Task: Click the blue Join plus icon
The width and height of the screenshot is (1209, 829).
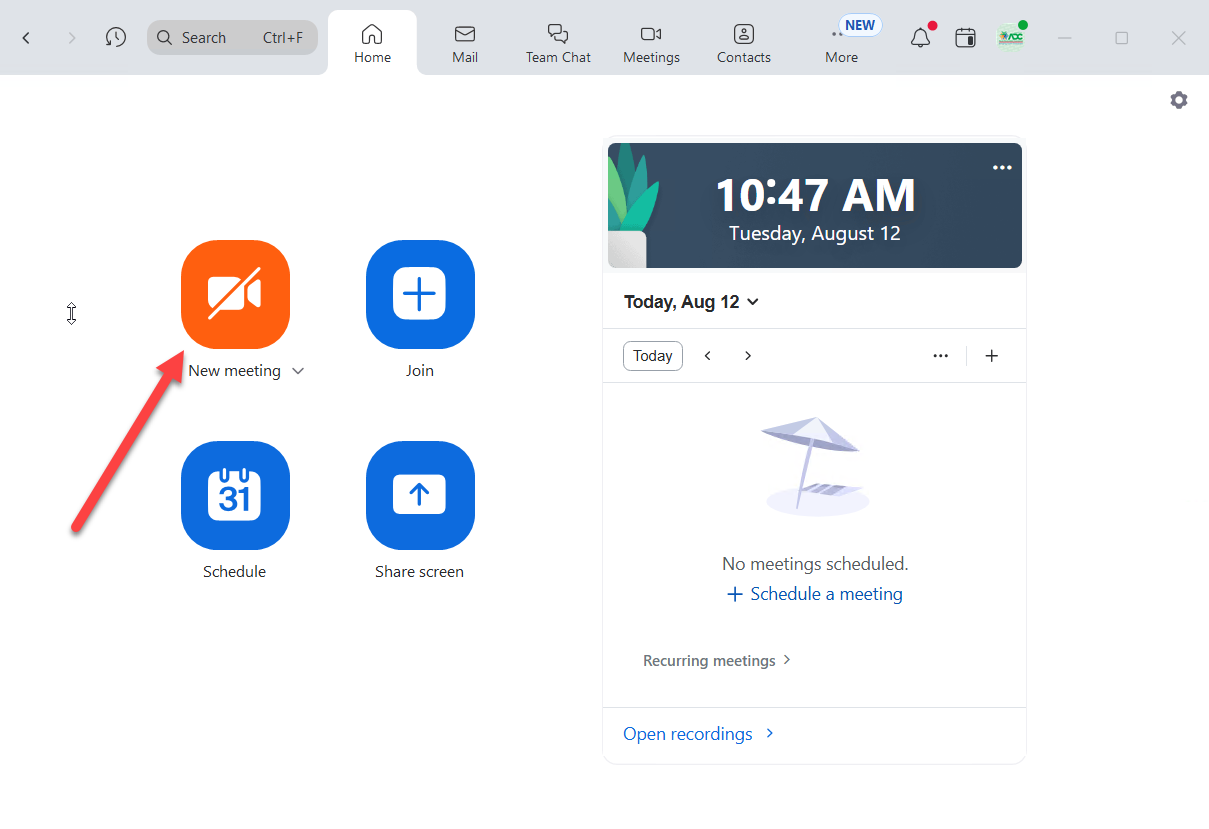Action: pyautogui.click(x=420, y=294)
